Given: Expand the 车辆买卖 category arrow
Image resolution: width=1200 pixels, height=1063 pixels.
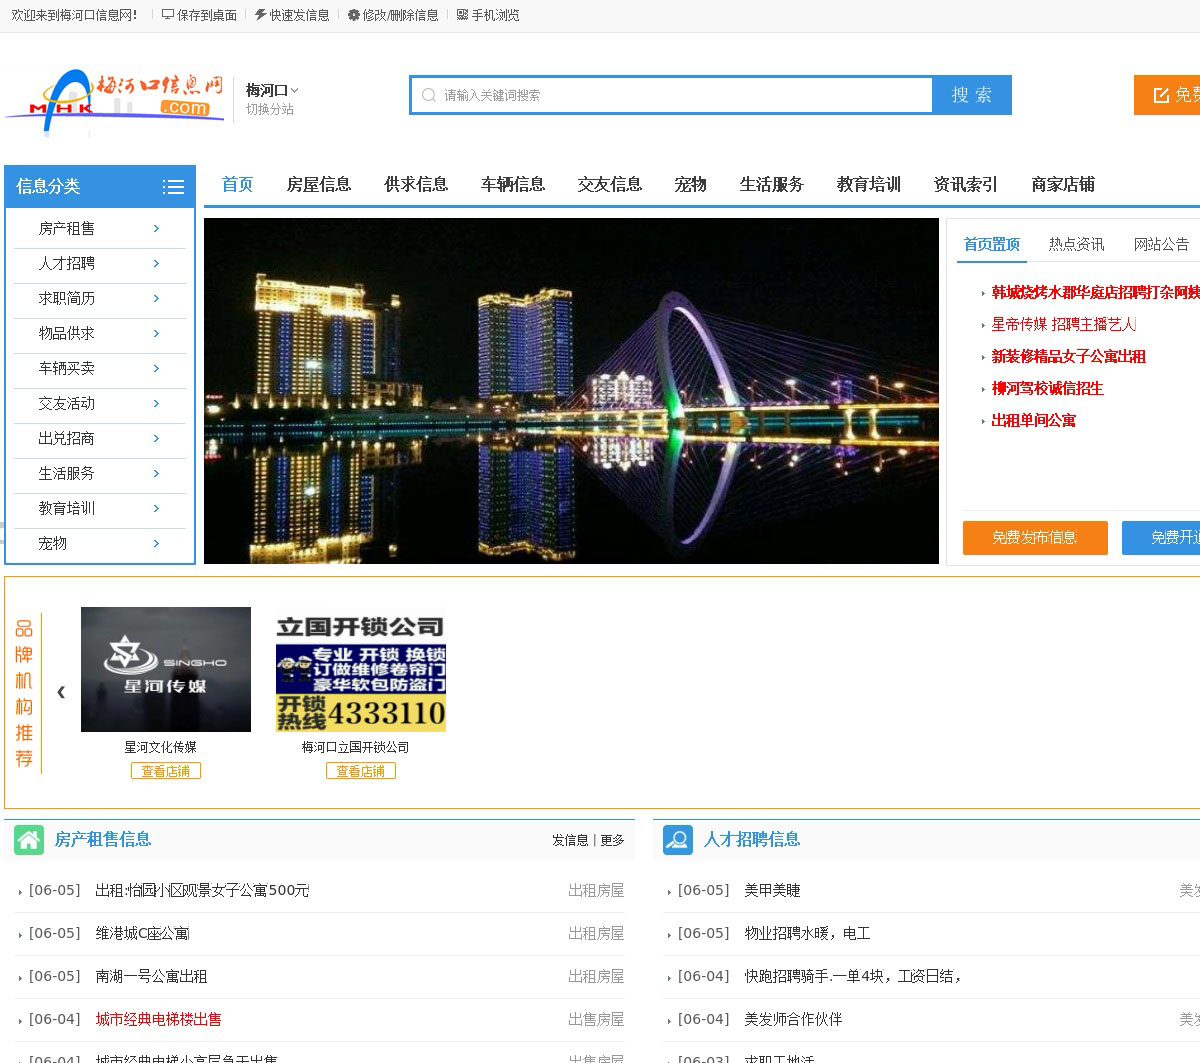Looking at the screenshot, I should [x=156, y=368].
